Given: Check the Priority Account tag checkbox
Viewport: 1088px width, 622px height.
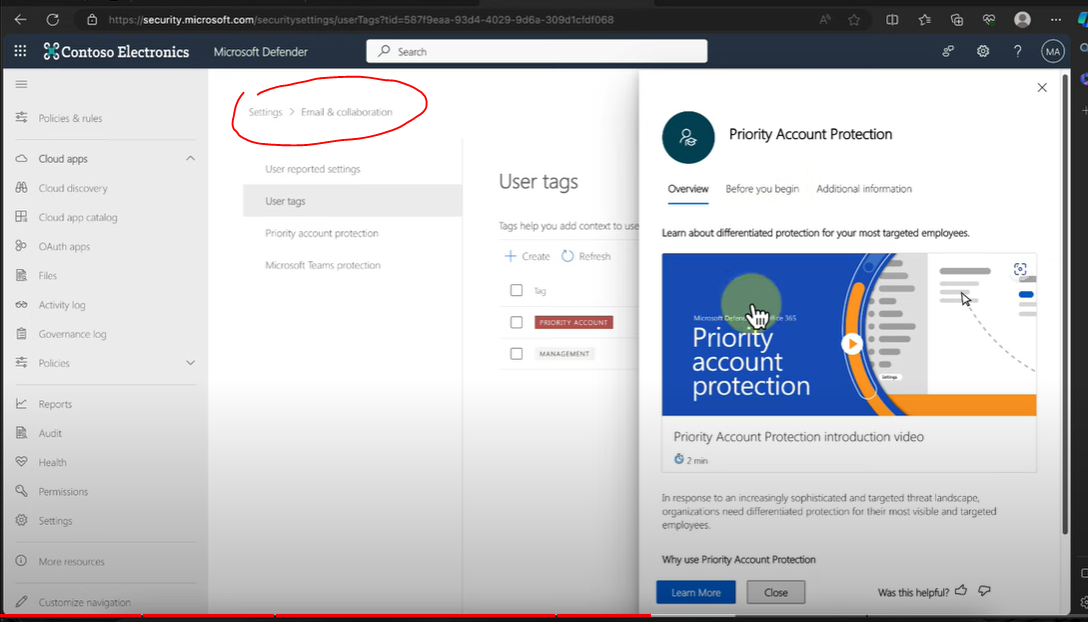Looking at the screenshot, I should [516, 322].
